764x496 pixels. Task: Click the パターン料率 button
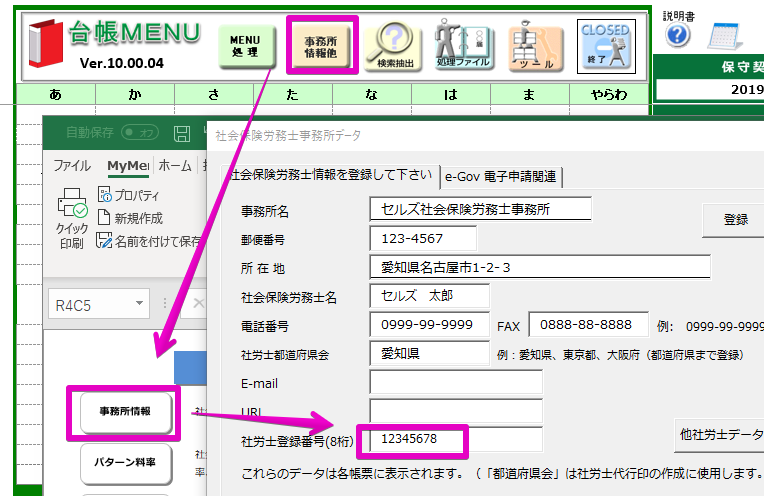[126, 462]
